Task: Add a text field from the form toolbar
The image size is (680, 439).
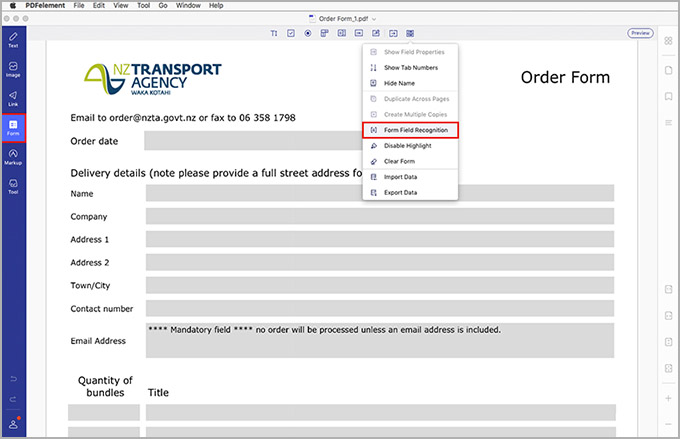Action: [x=274, y=33]
